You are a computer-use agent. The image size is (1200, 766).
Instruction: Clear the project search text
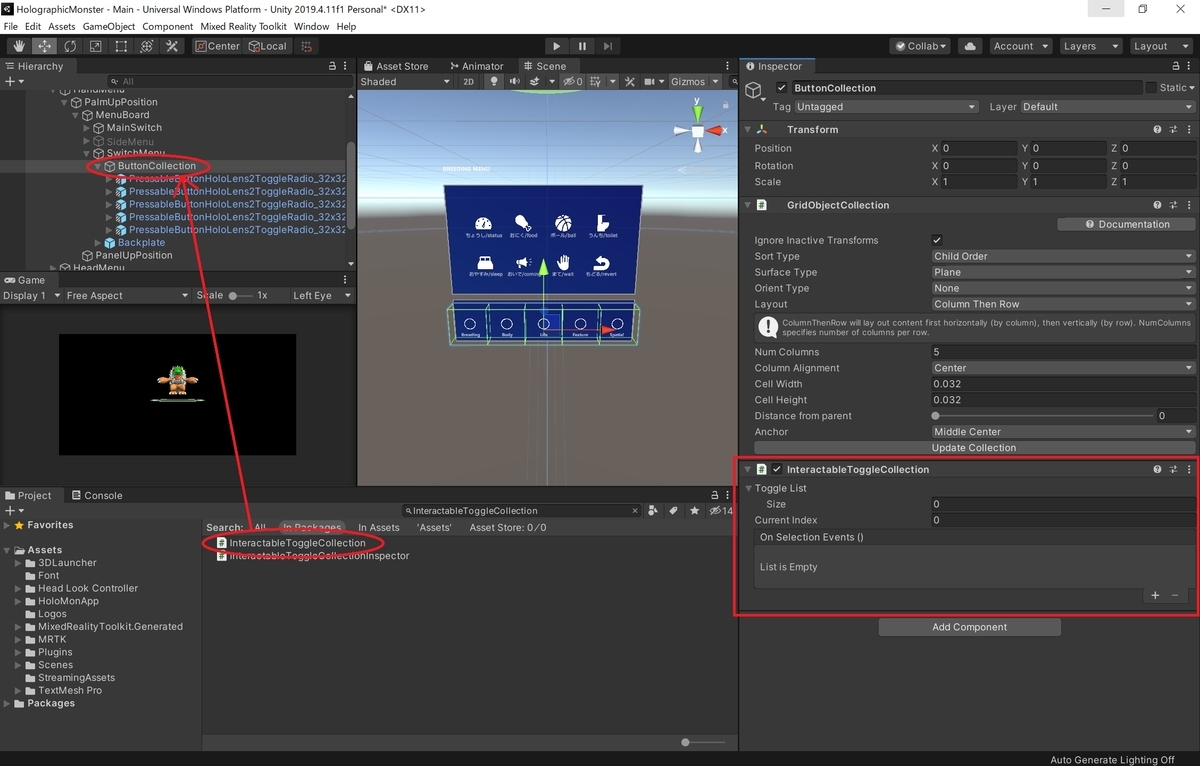(x=635, y=510)
